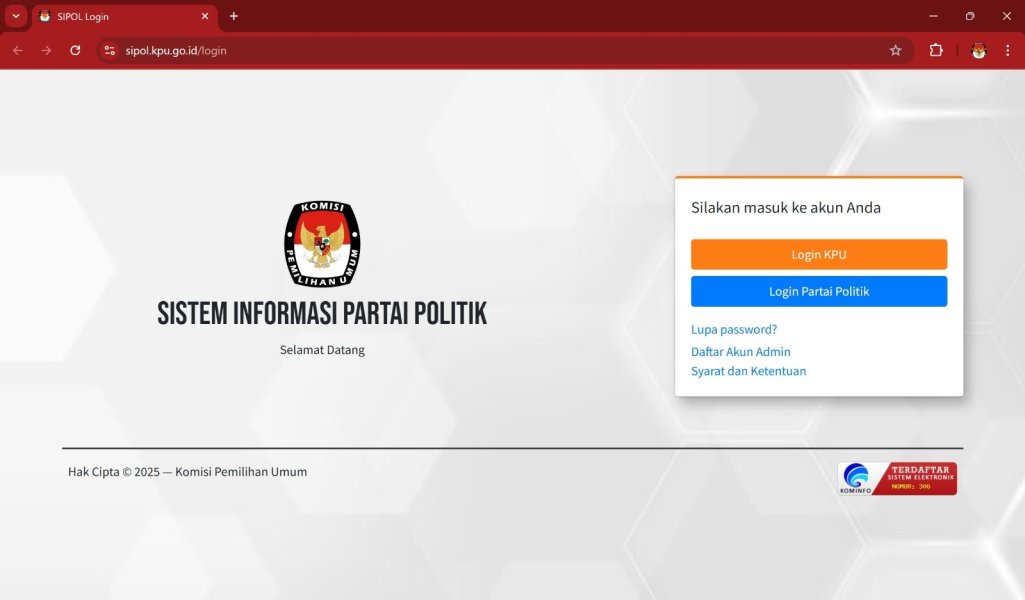Open the Syarat dan Ketentuan link

[748, 371]
